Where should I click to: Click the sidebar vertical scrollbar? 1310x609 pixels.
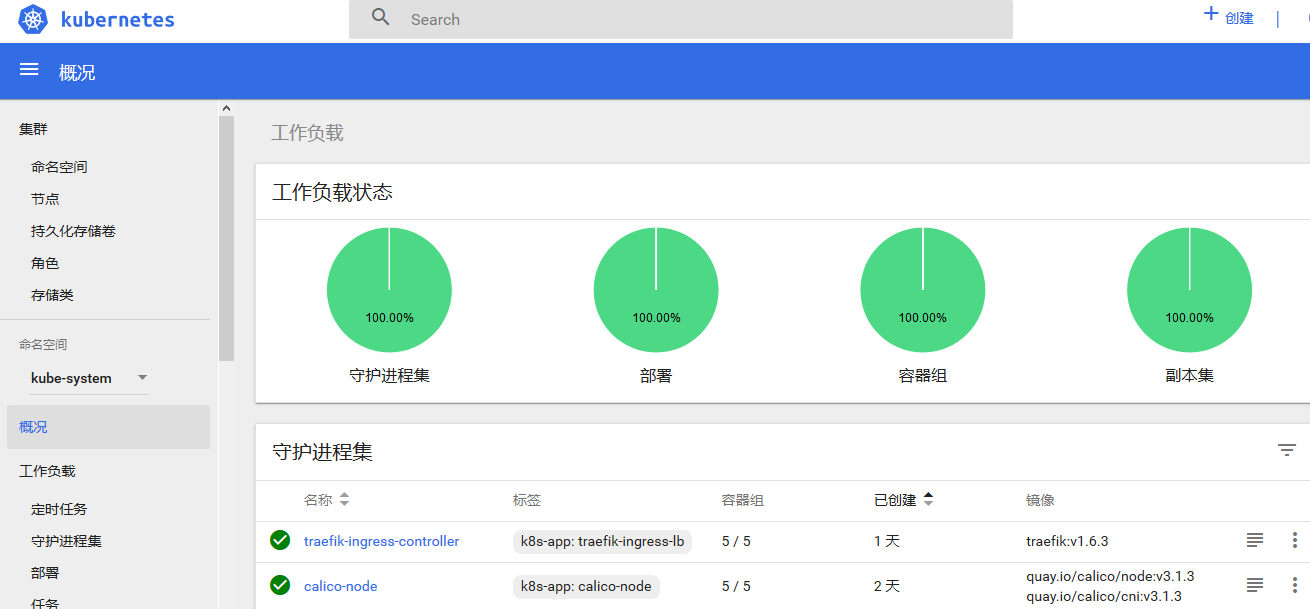click(x=226, y=238)
